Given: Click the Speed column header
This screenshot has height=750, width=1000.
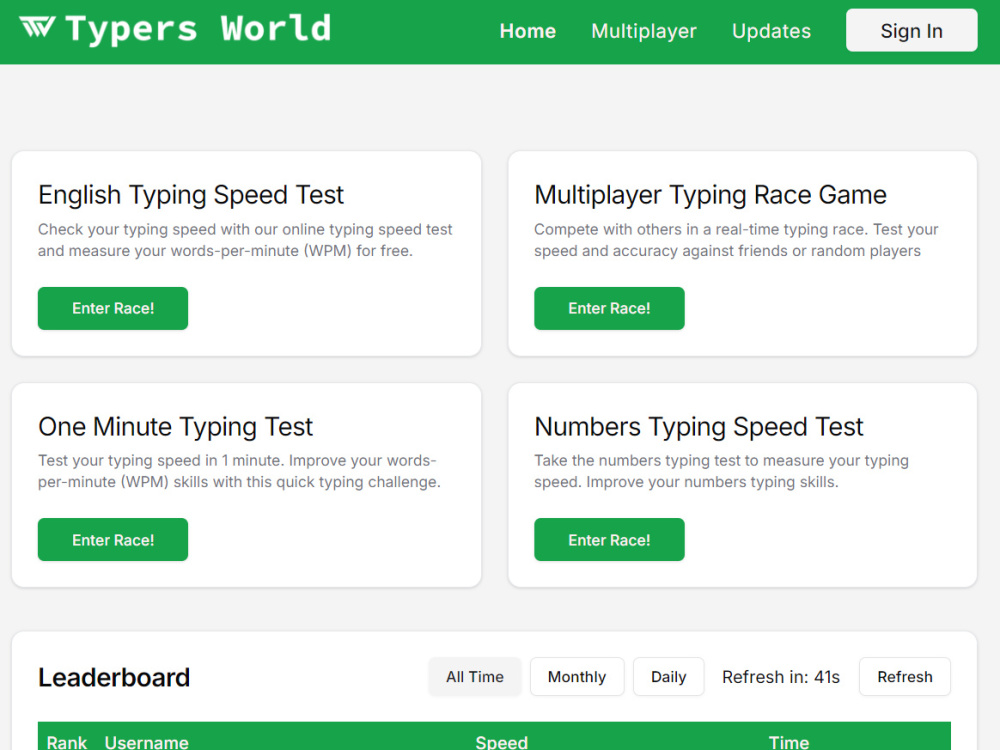Looking at the screenshot, I should (x=501, y=742).
